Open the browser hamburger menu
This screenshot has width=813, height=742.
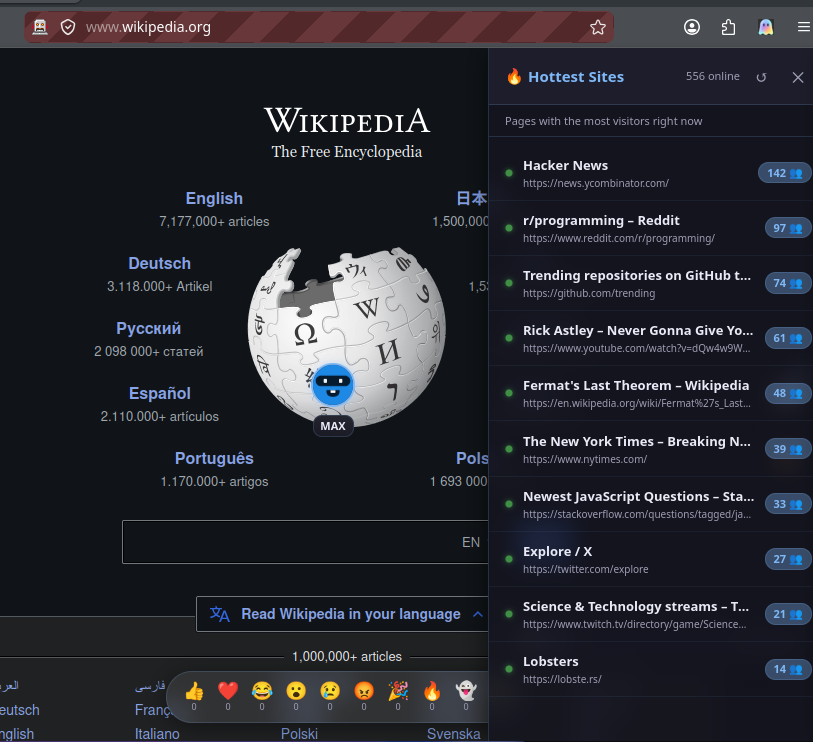coord(804,27)
